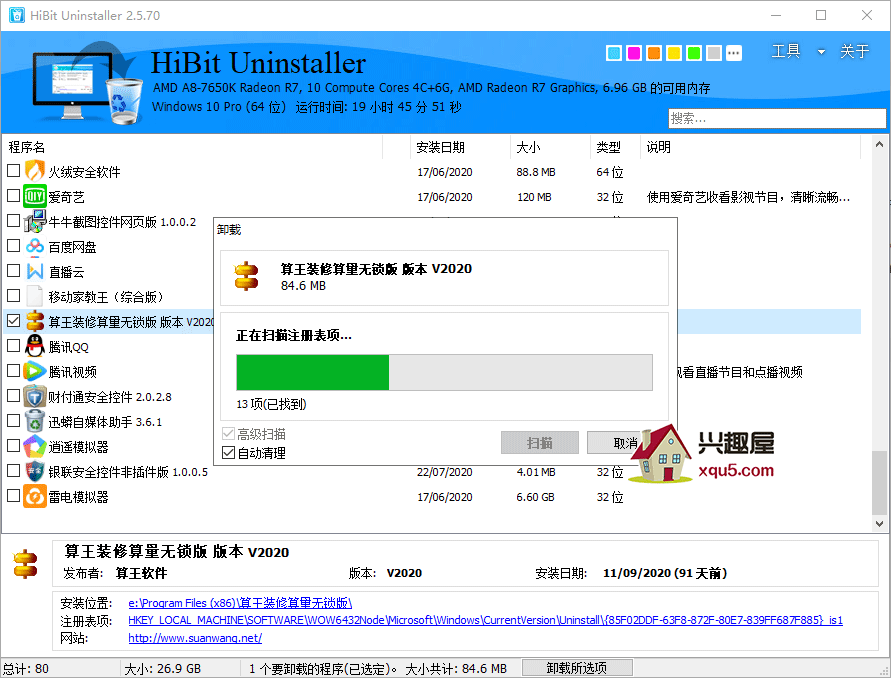891x678 pixels.
Task: Check the 火绒安全软件 checkbox
Action: 14,170
